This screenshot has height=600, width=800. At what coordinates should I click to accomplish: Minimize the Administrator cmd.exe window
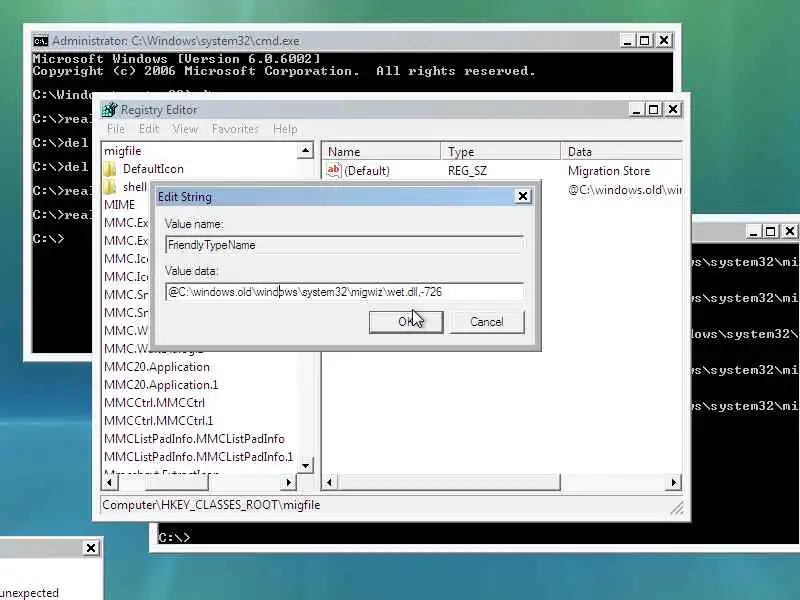pos(628,40)
